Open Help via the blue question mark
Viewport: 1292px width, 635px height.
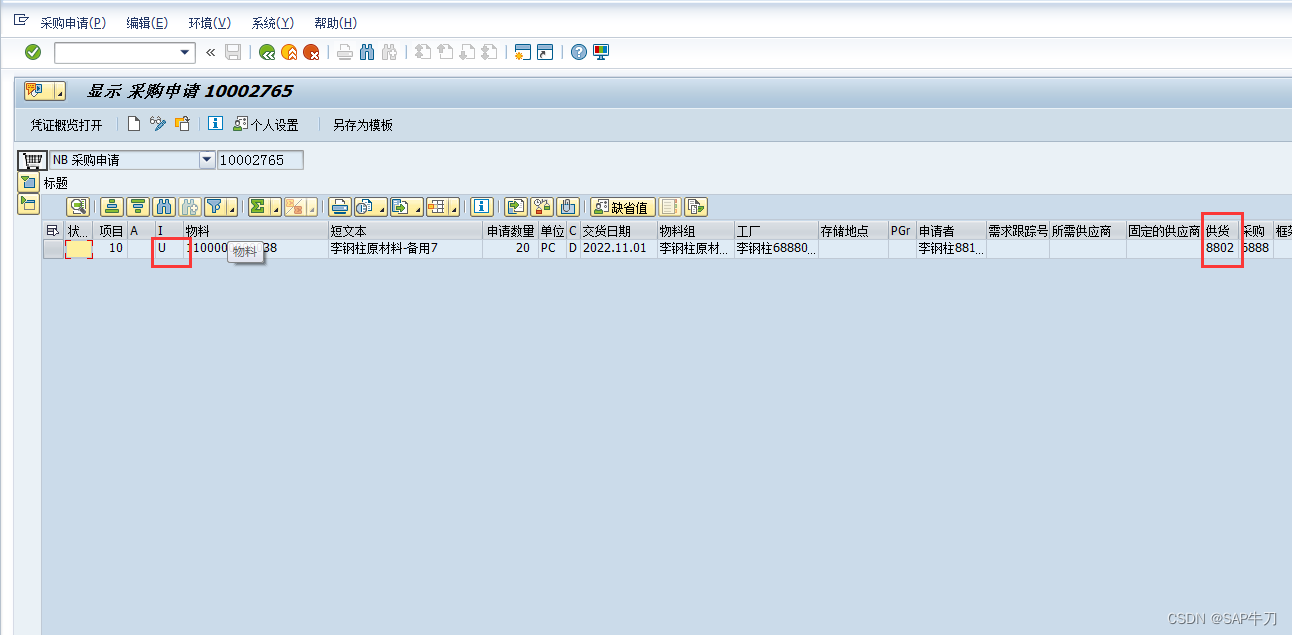pos(578,52)
